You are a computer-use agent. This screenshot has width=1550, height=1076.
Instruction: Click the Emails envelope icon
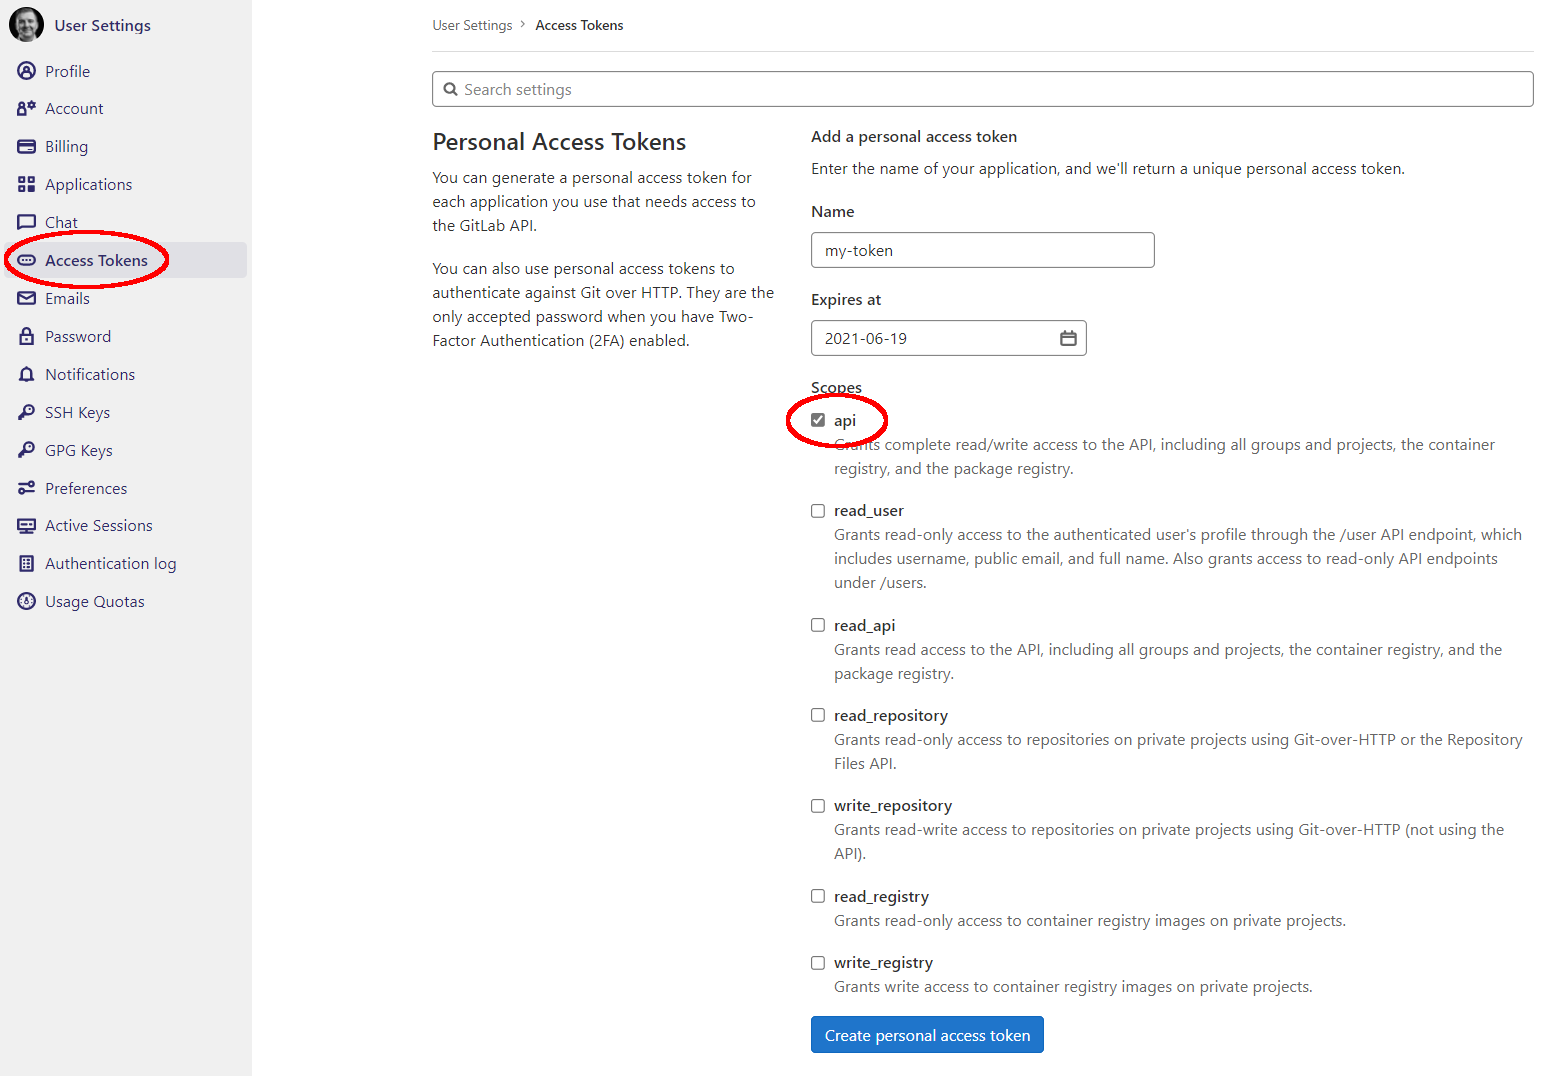coord(26,298)
